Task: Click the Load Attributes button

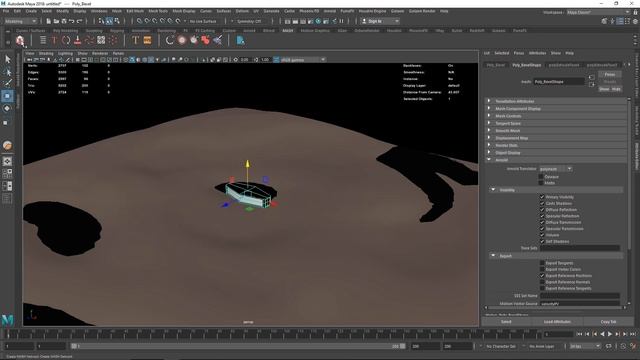Action: (x=557, y=322)
